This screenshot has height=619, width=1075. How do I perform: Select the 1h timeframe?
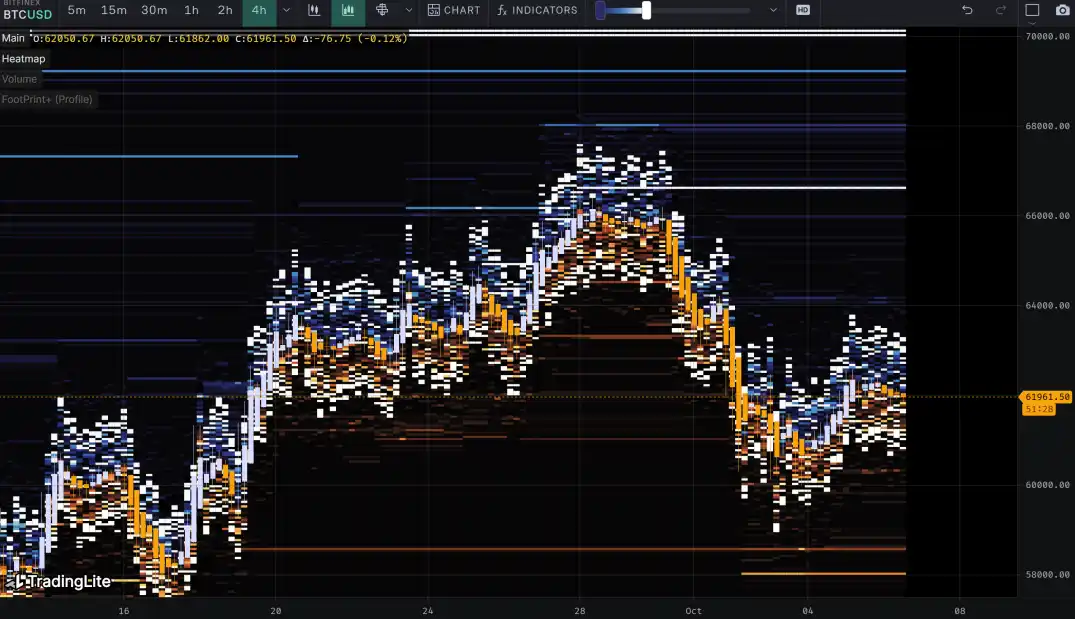(191, 10)
